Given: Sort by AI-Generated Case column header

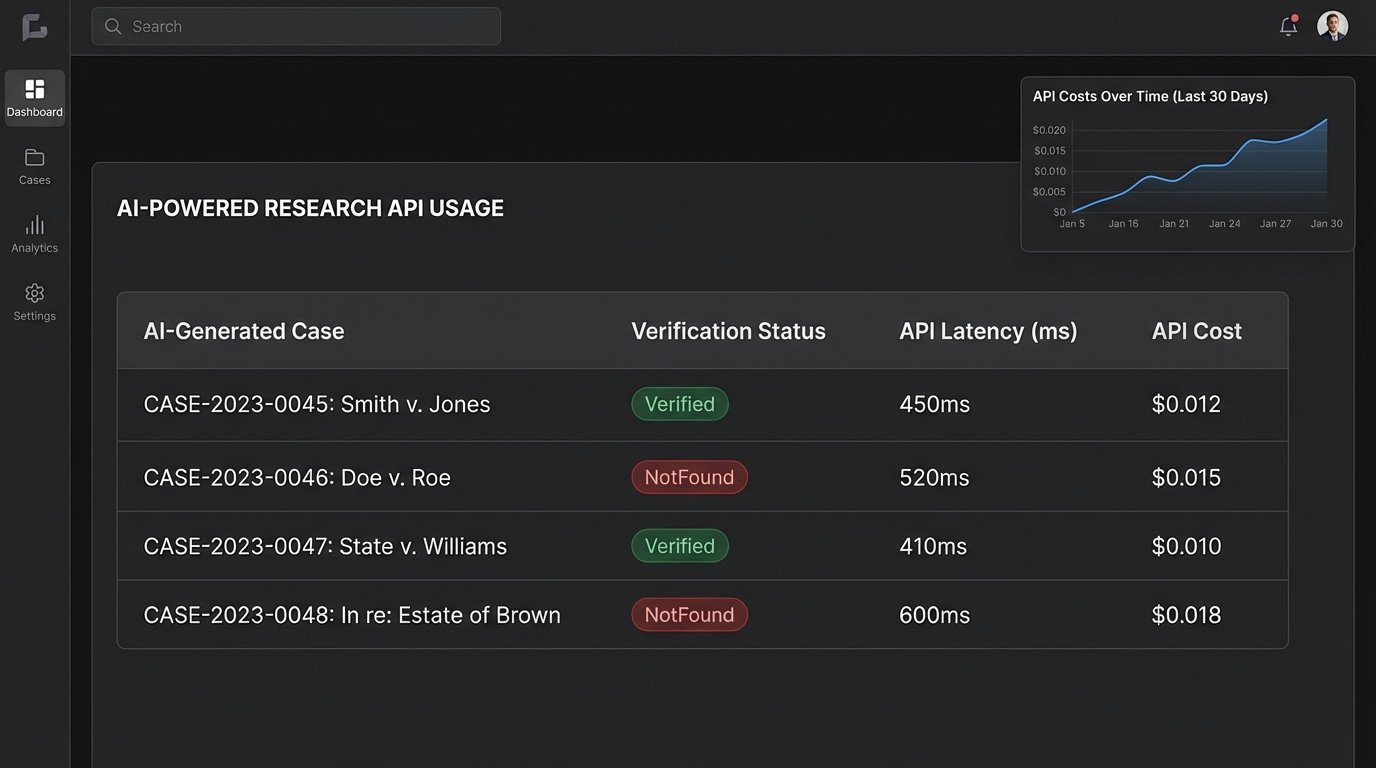Looking at the screenshot, I should (244, 331).
